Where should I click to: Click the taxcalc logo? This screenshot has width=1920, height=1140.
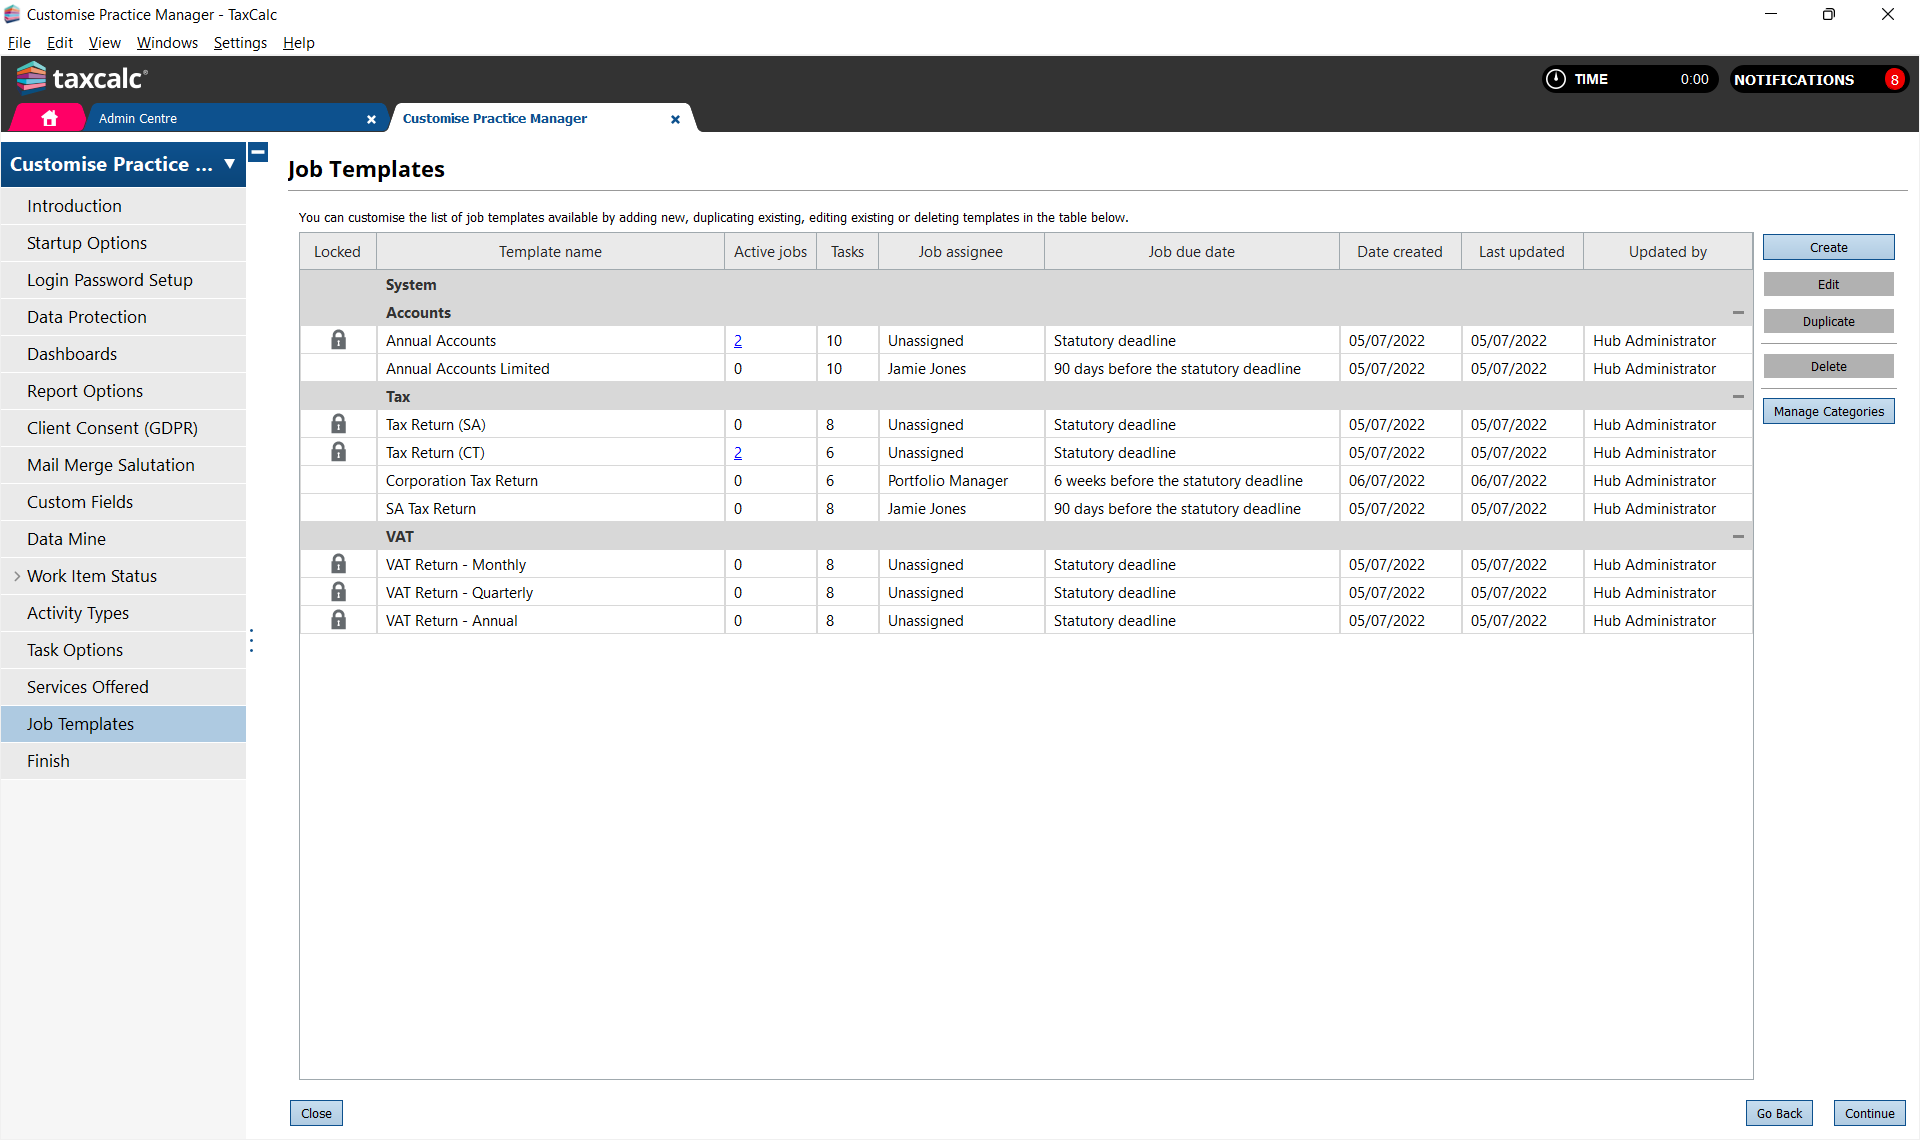pyautogui.click(x=82, y=78)
